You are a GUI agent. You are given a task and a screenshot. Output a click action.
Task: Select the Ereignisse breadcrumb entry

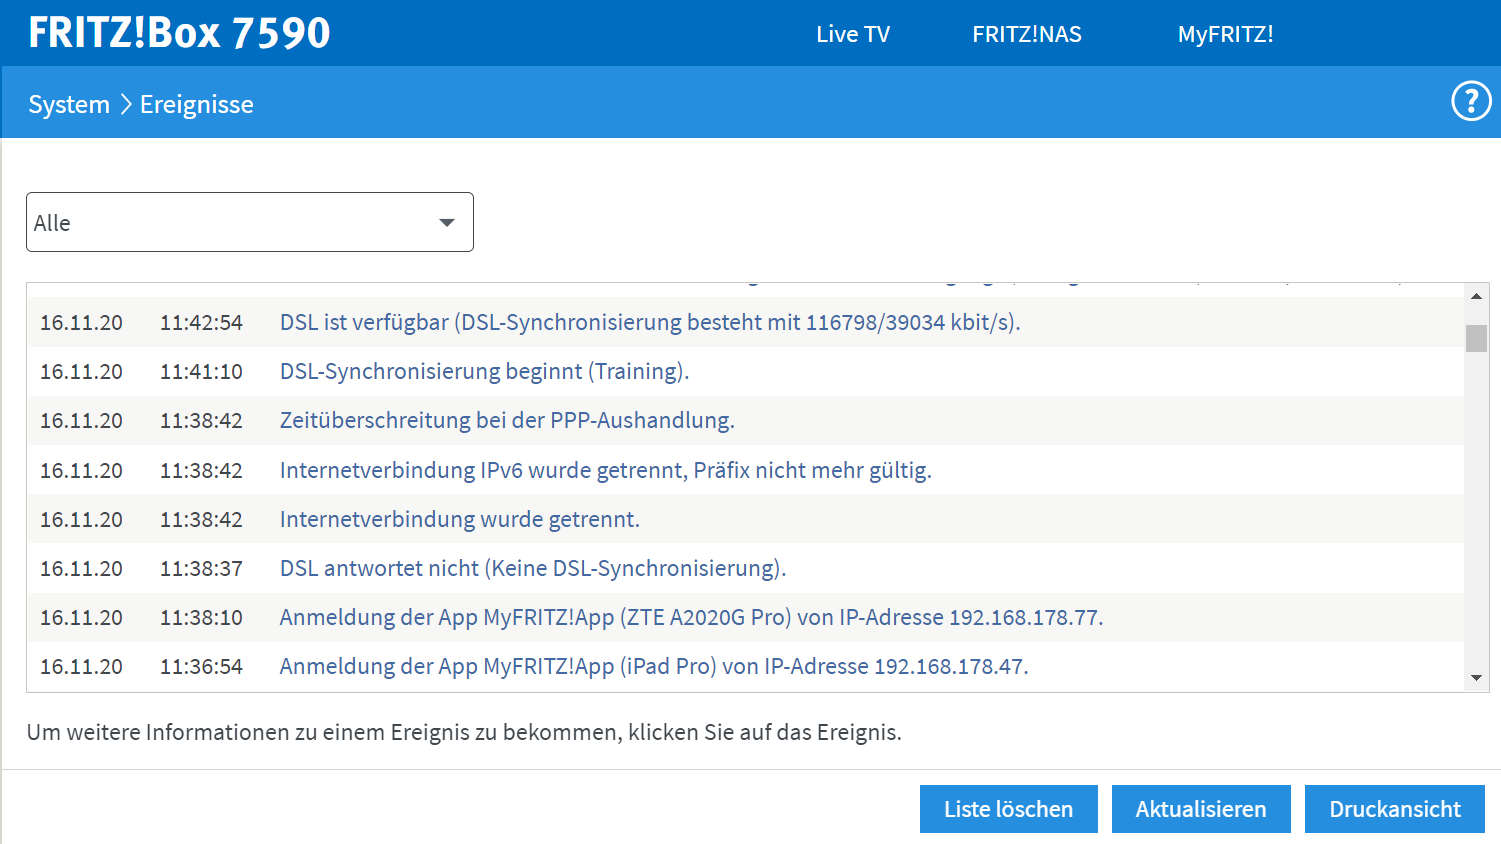pos(196,103)
